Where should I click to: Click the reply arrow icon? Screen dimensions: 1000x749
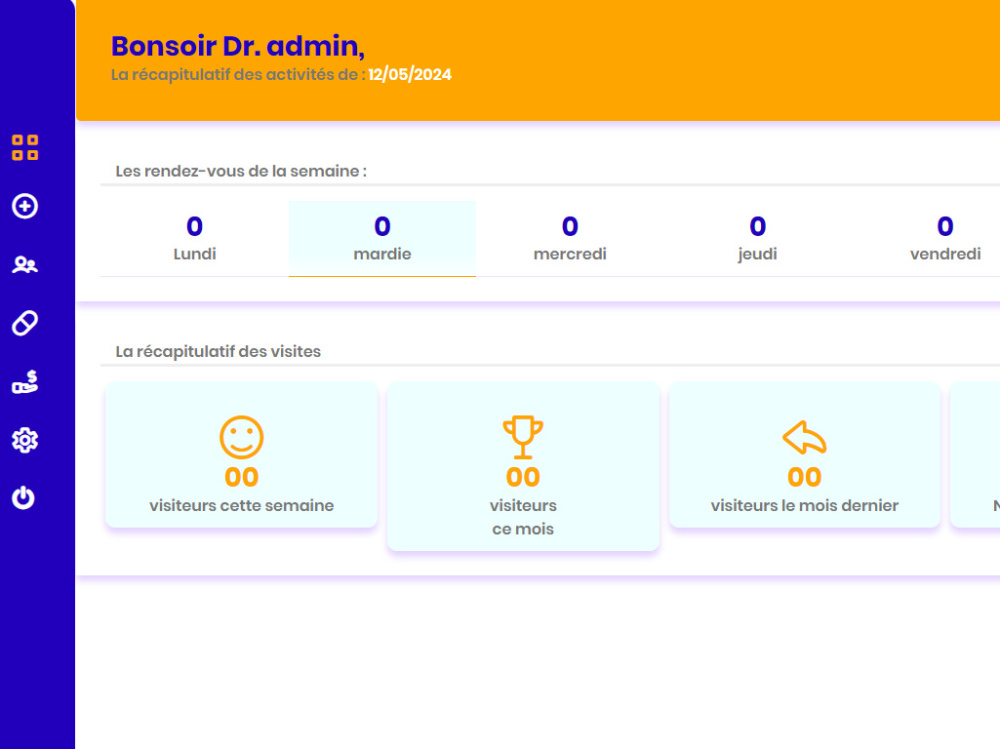click(805, 438)
